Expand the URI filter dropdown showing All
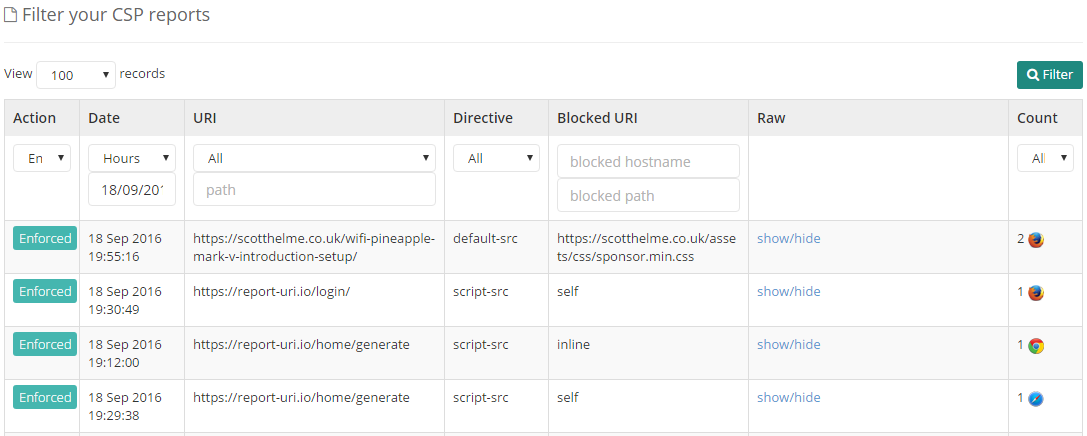The width and height of the screenshot is (1087, 436). tap(314, 158)
